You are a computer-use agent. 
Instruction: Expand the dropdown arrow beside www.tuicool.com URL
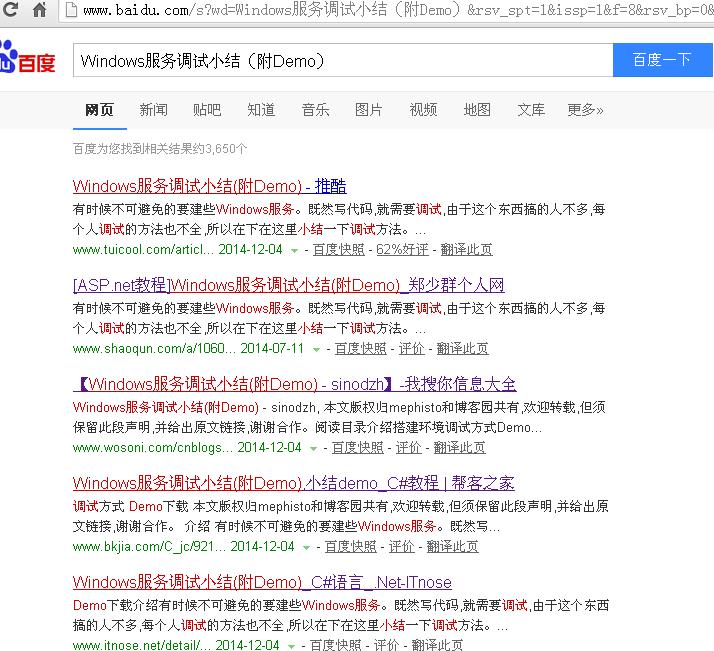point(295,250)
